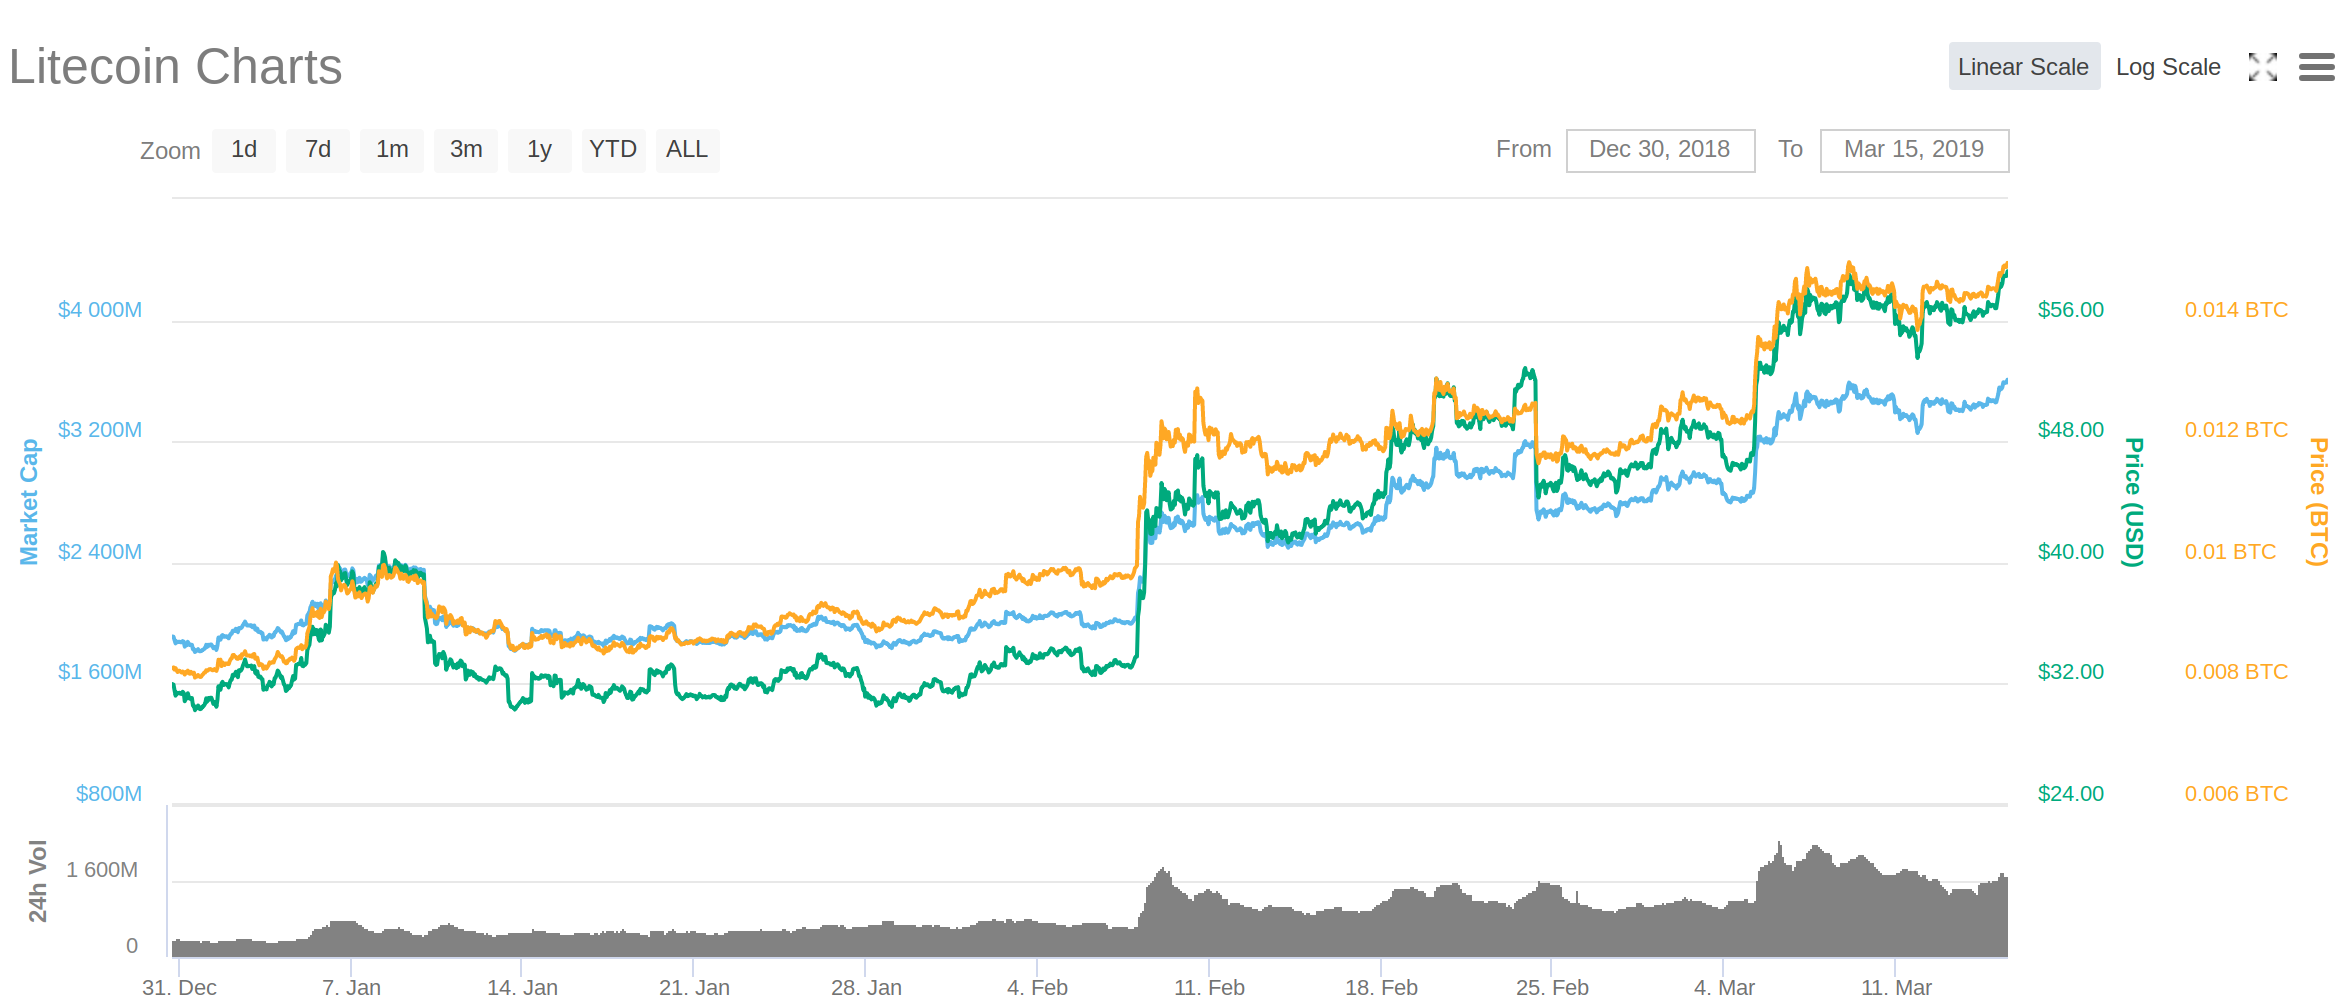2342x1004 pixels.
Task: Click the $4 000M market cap label
Action: 100,310
